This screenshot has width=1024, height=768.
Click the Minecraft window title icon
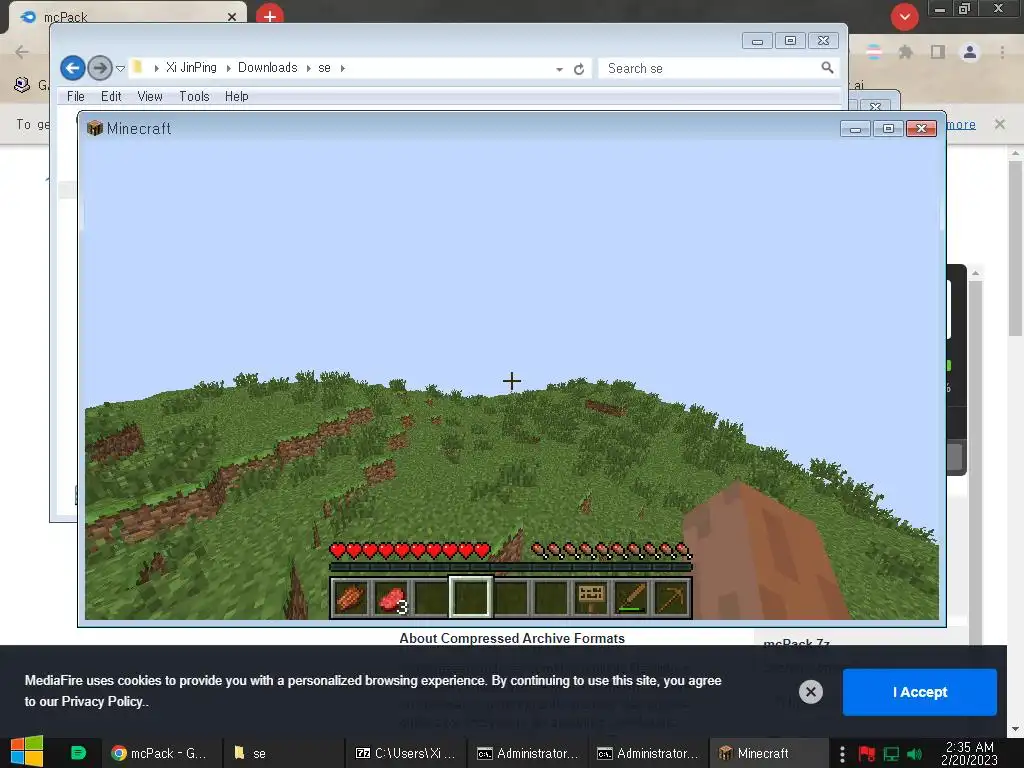(x=95, y=128)
